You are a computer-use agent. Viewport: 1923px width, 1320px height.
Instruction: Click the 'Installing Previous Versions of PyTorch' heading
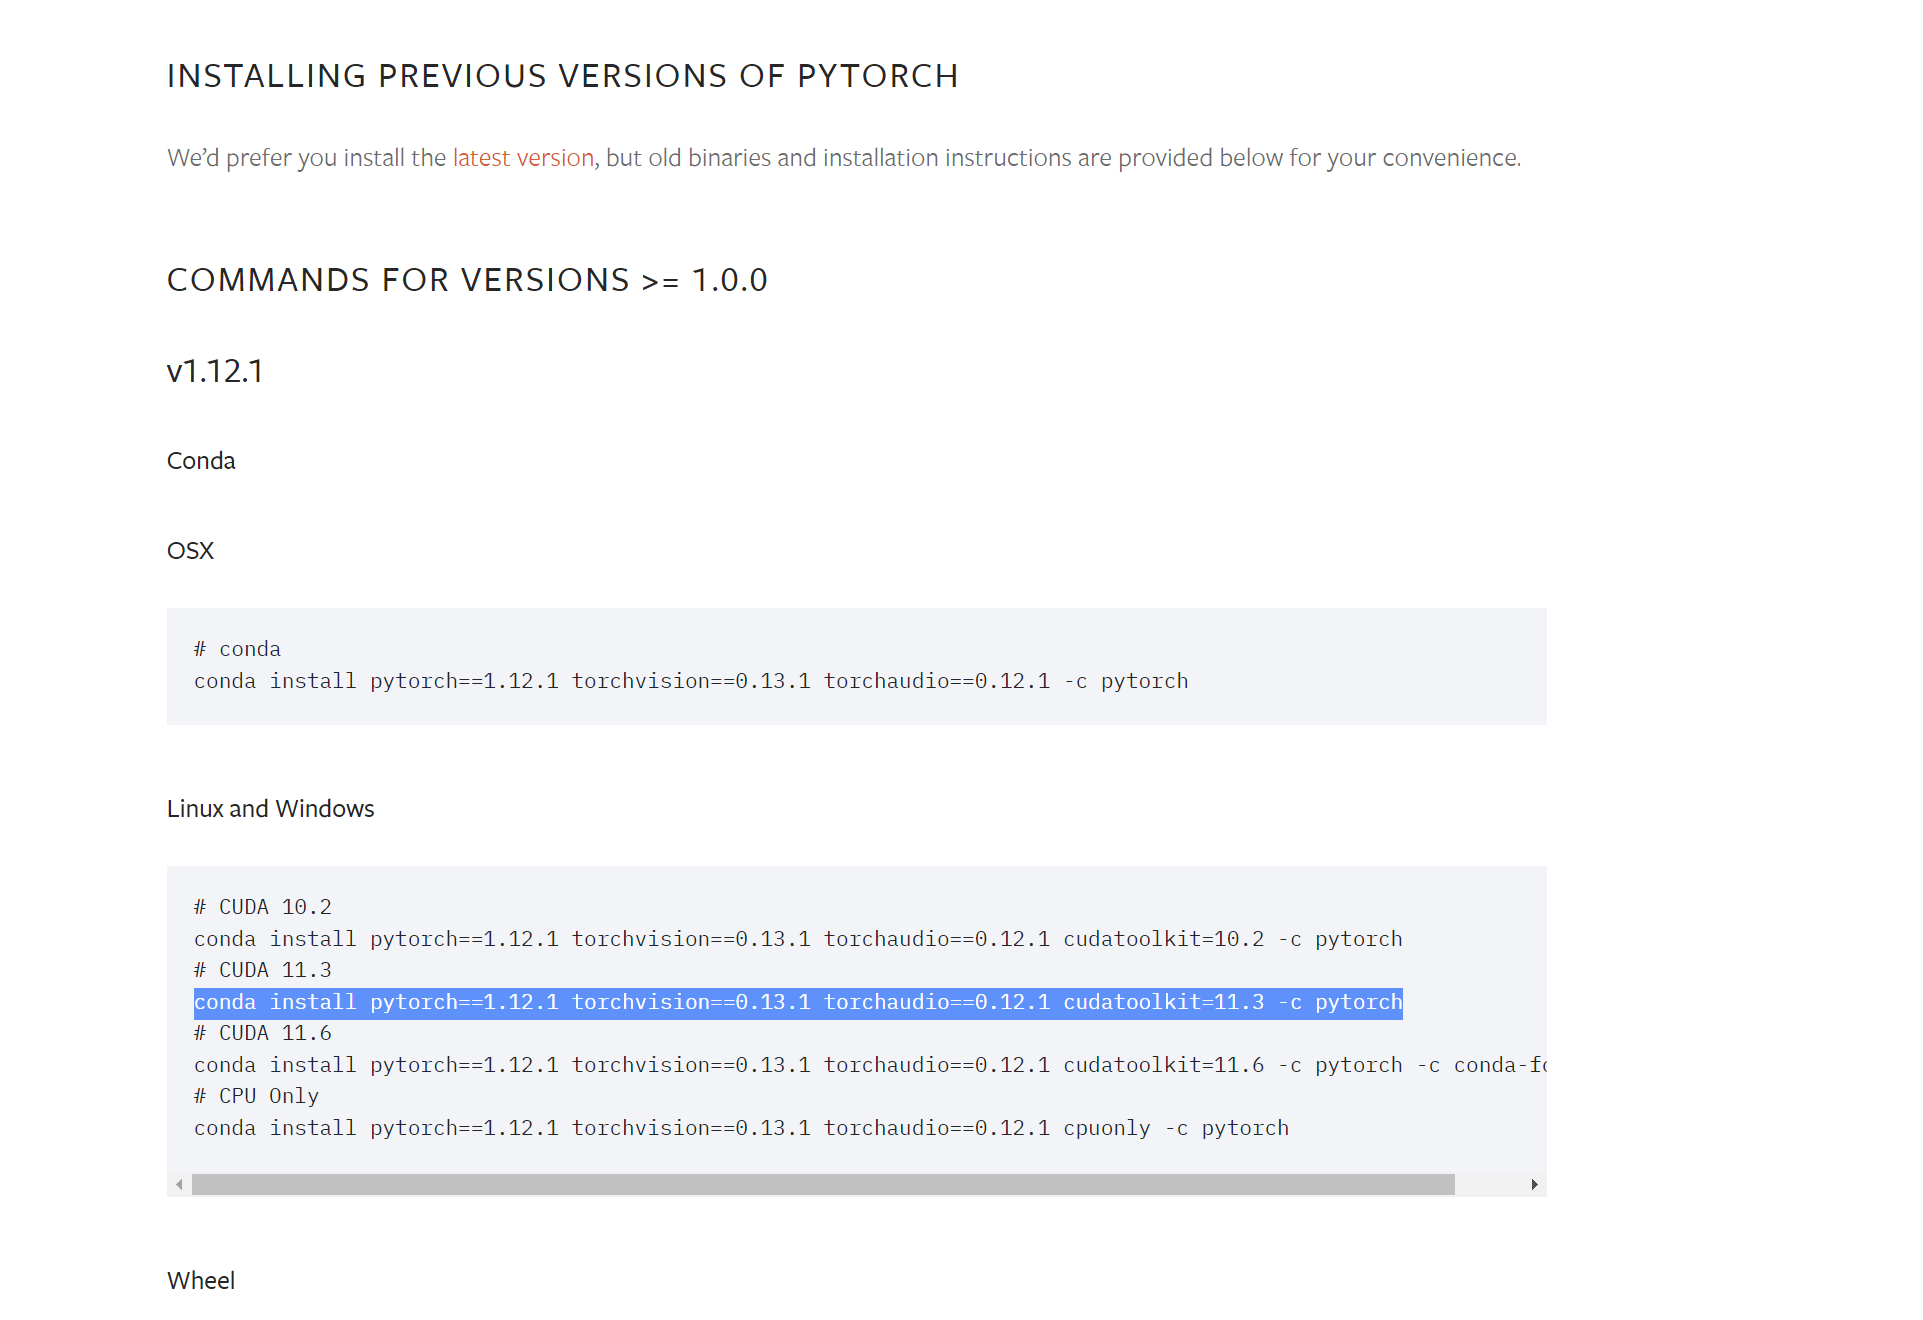tap(563, 76)
